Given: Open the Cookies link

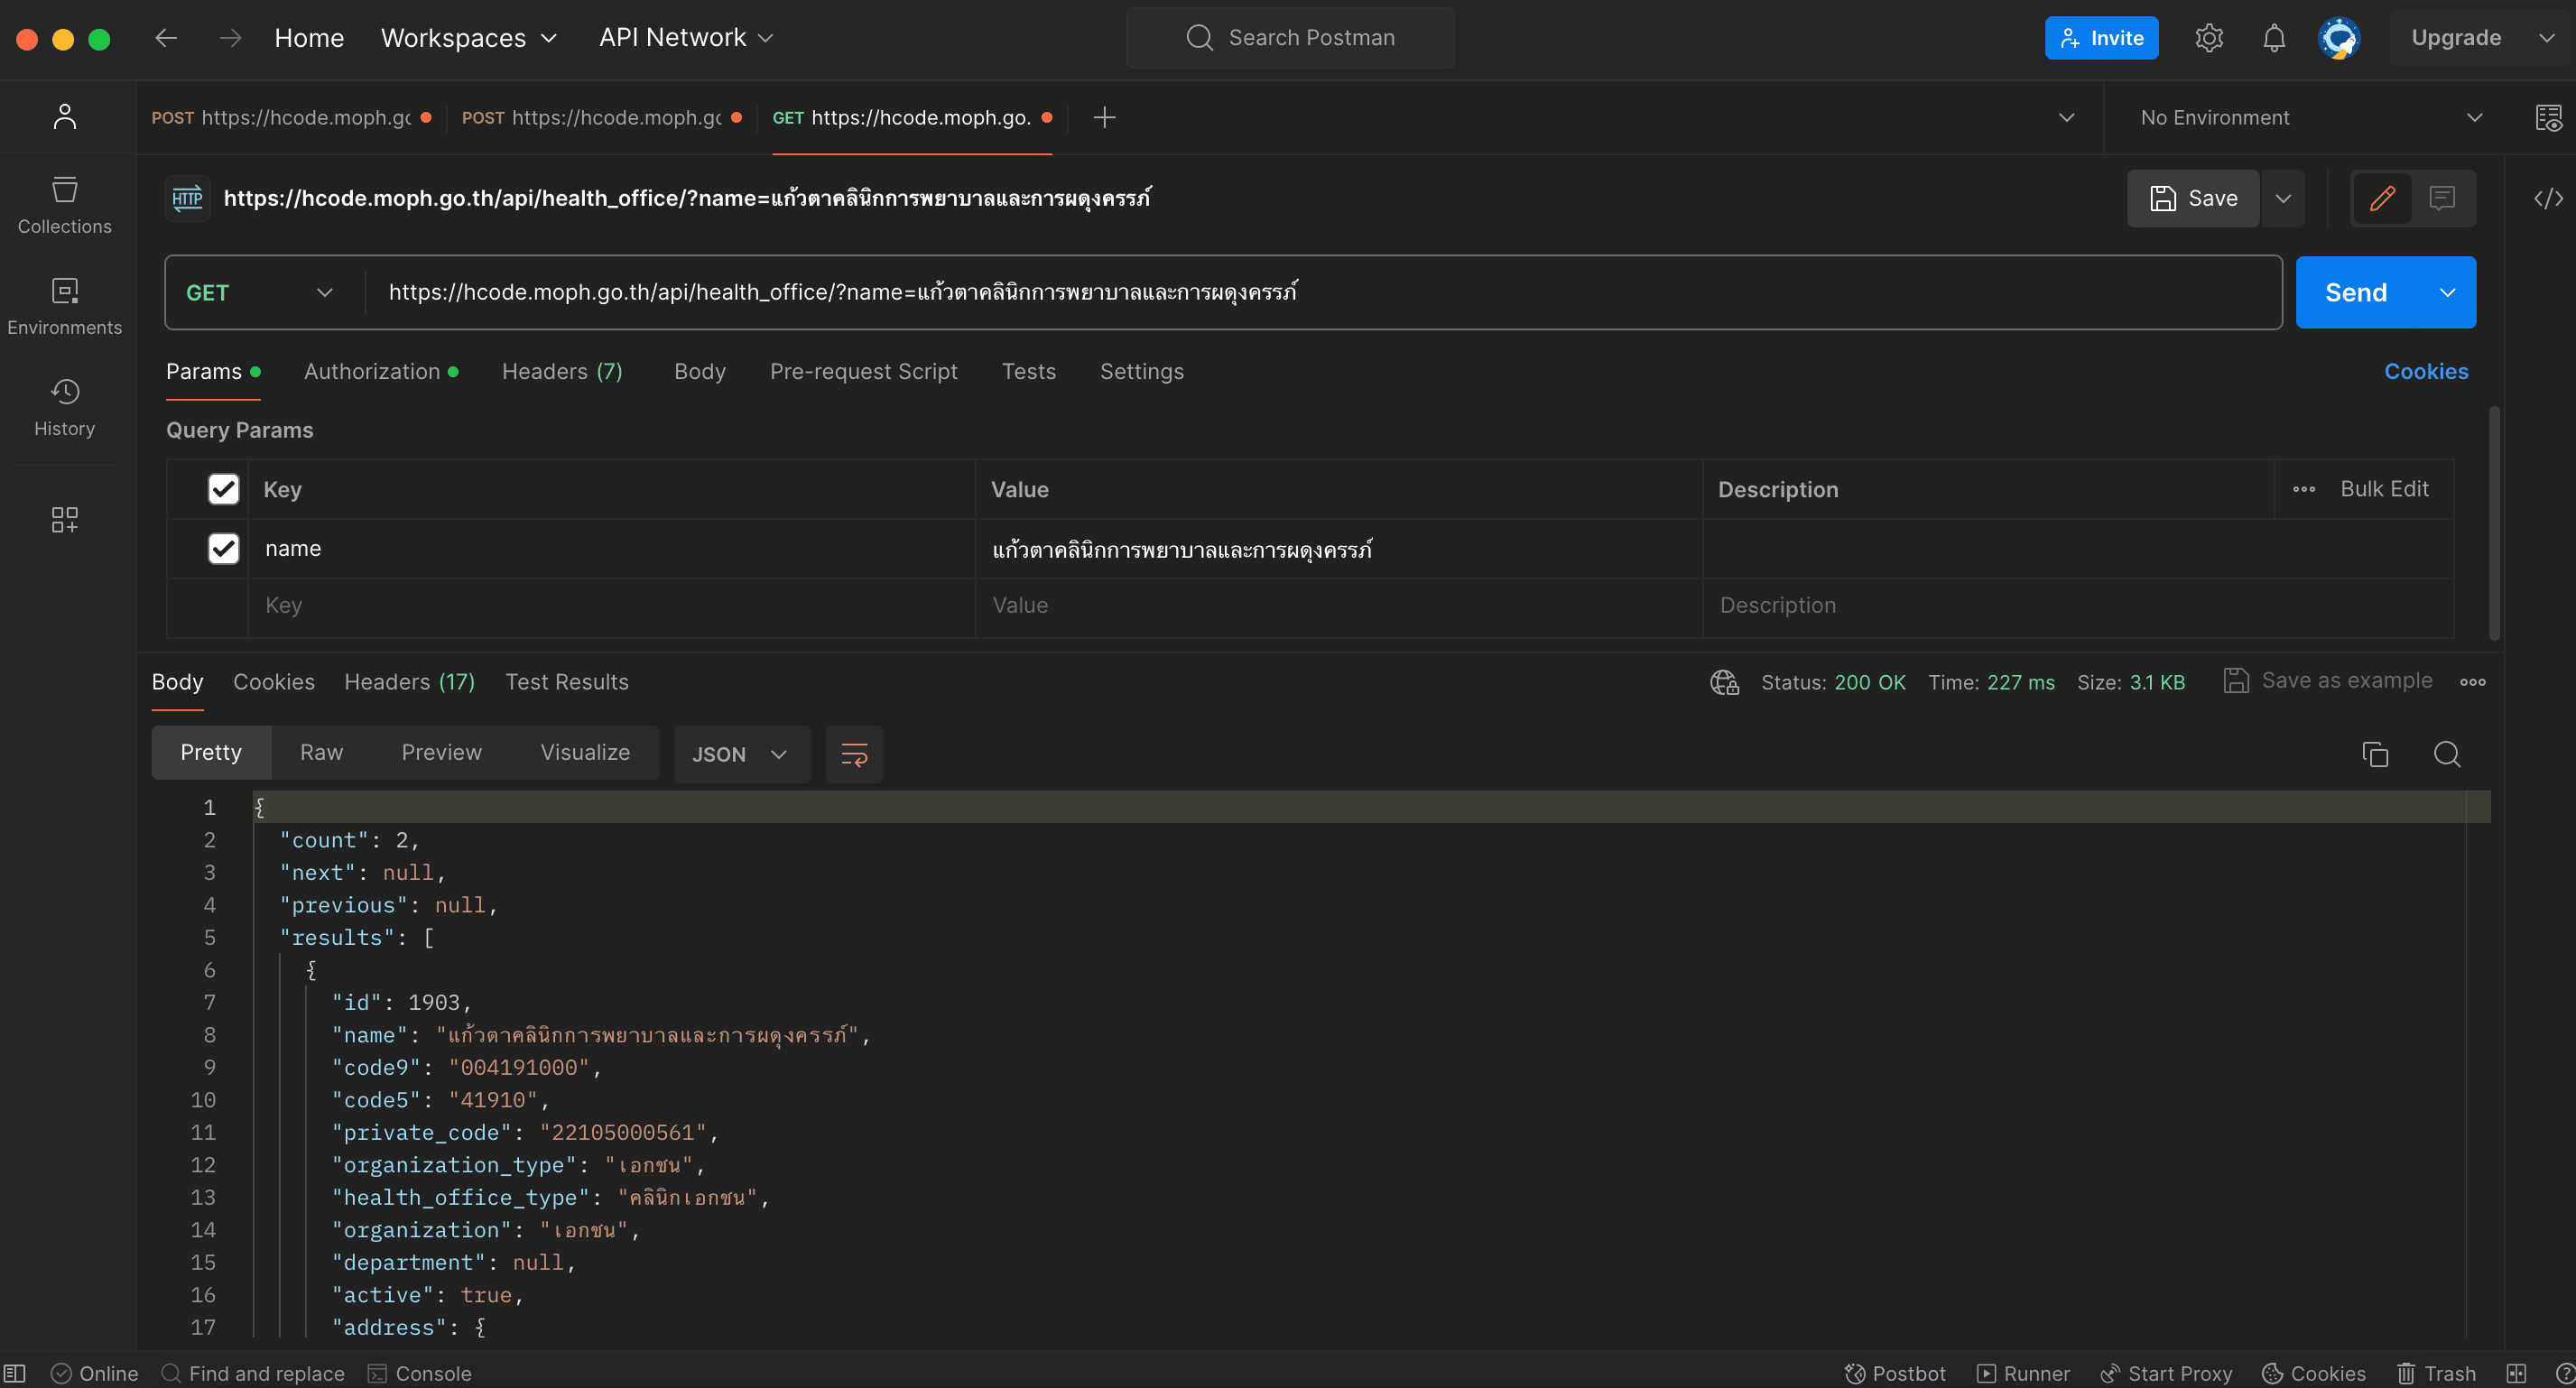Looking at the screenshot, I should pos(2425,372).
